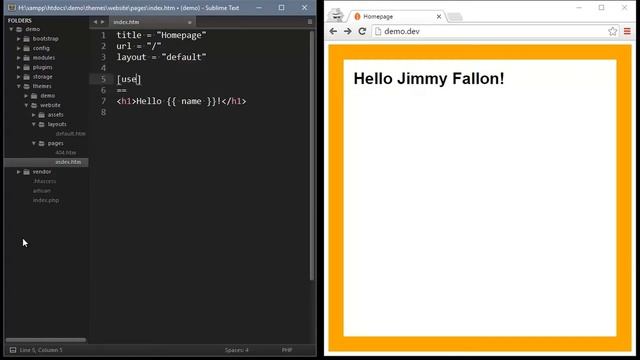Click the [use] line in editor
Viewport: 640px width, 360px height.
(129, 79)
